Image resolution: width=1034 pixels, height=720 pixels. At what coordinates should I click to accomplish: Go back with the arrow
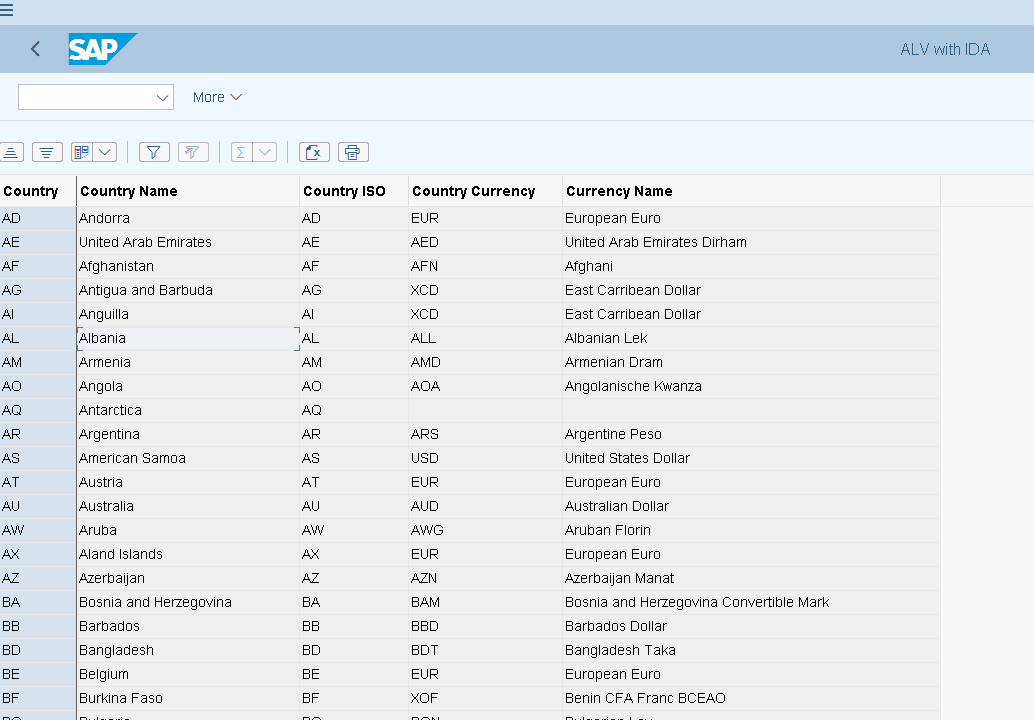click(36, 49)
